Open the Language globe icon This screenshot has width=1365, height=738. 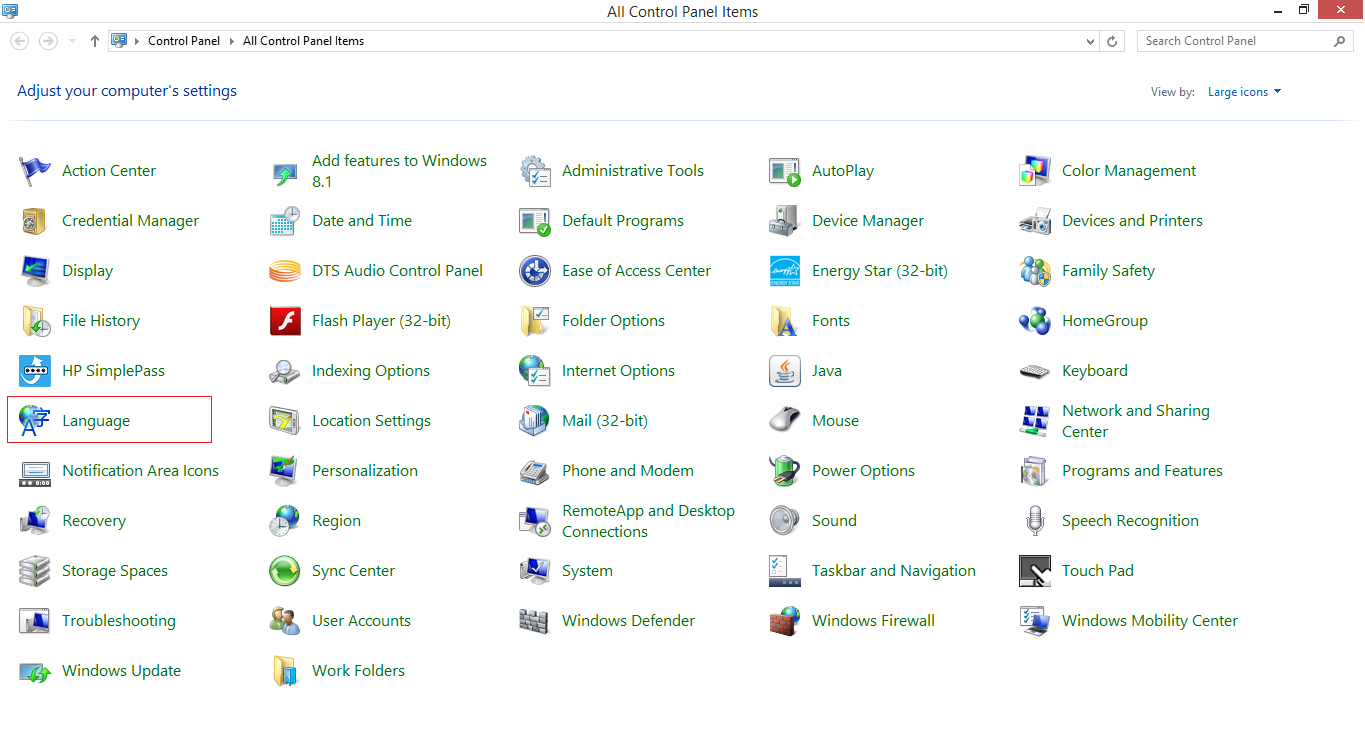pos(35,421)
